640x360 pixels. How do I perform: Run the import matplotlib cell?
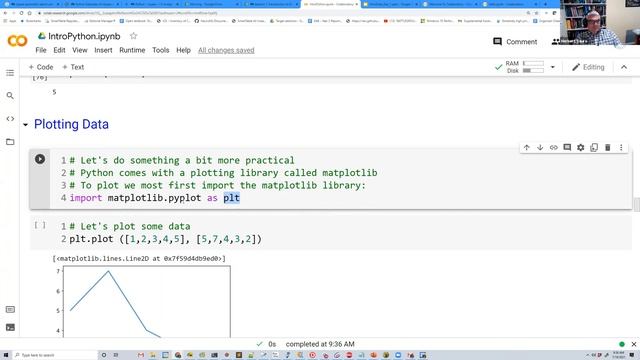point(40,159)
